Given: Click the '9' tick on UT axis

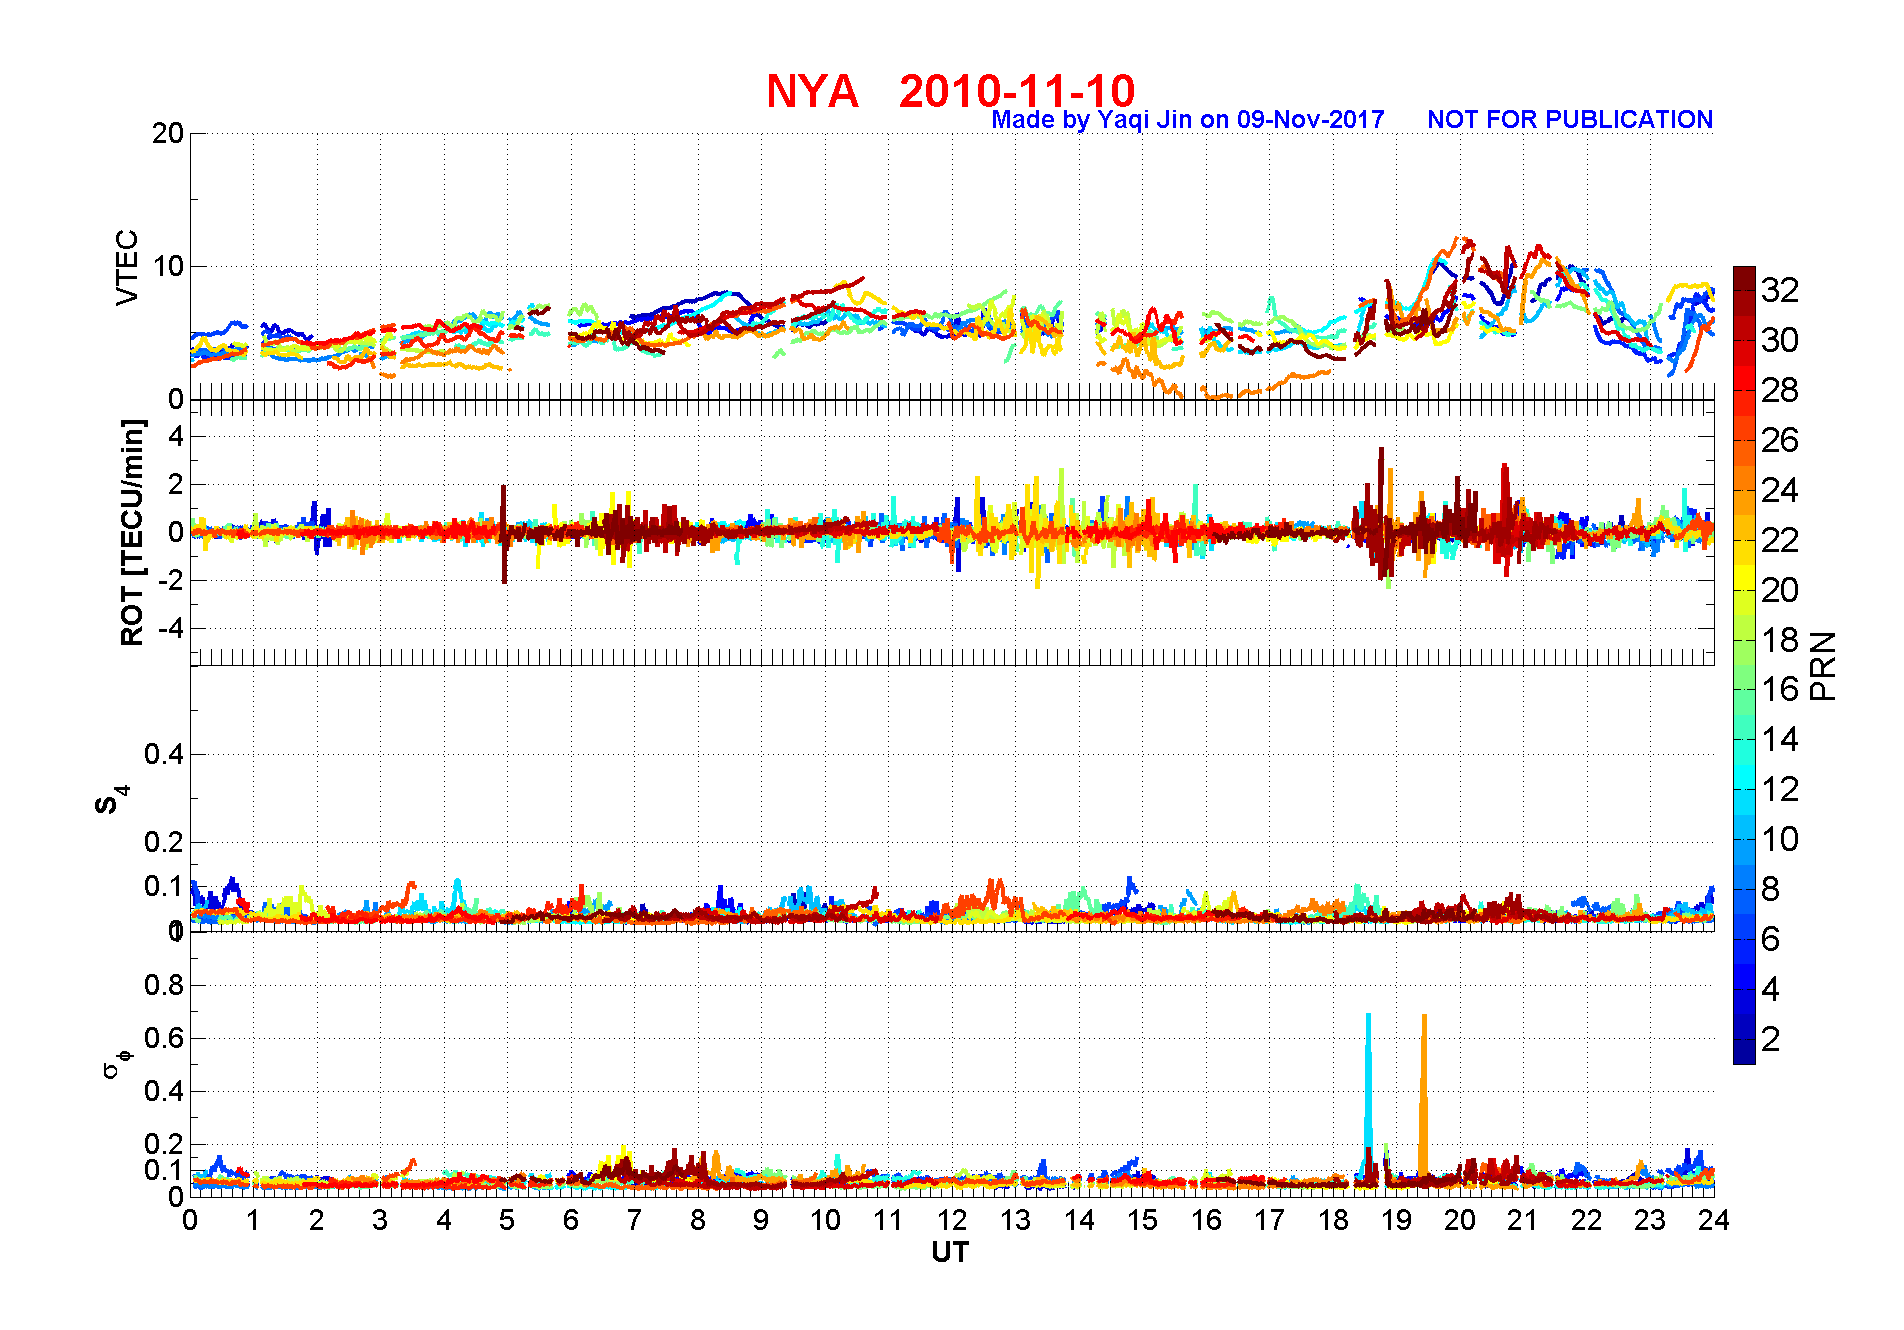Looking at the screenshot, I should coord(761,1220).
